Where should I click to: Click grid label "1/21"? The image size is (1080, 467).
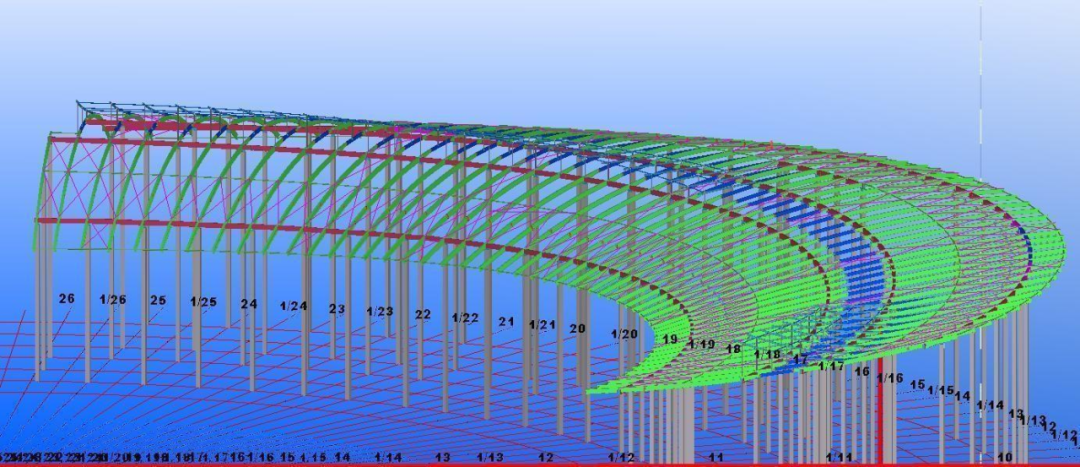click(x=542, y=324)
